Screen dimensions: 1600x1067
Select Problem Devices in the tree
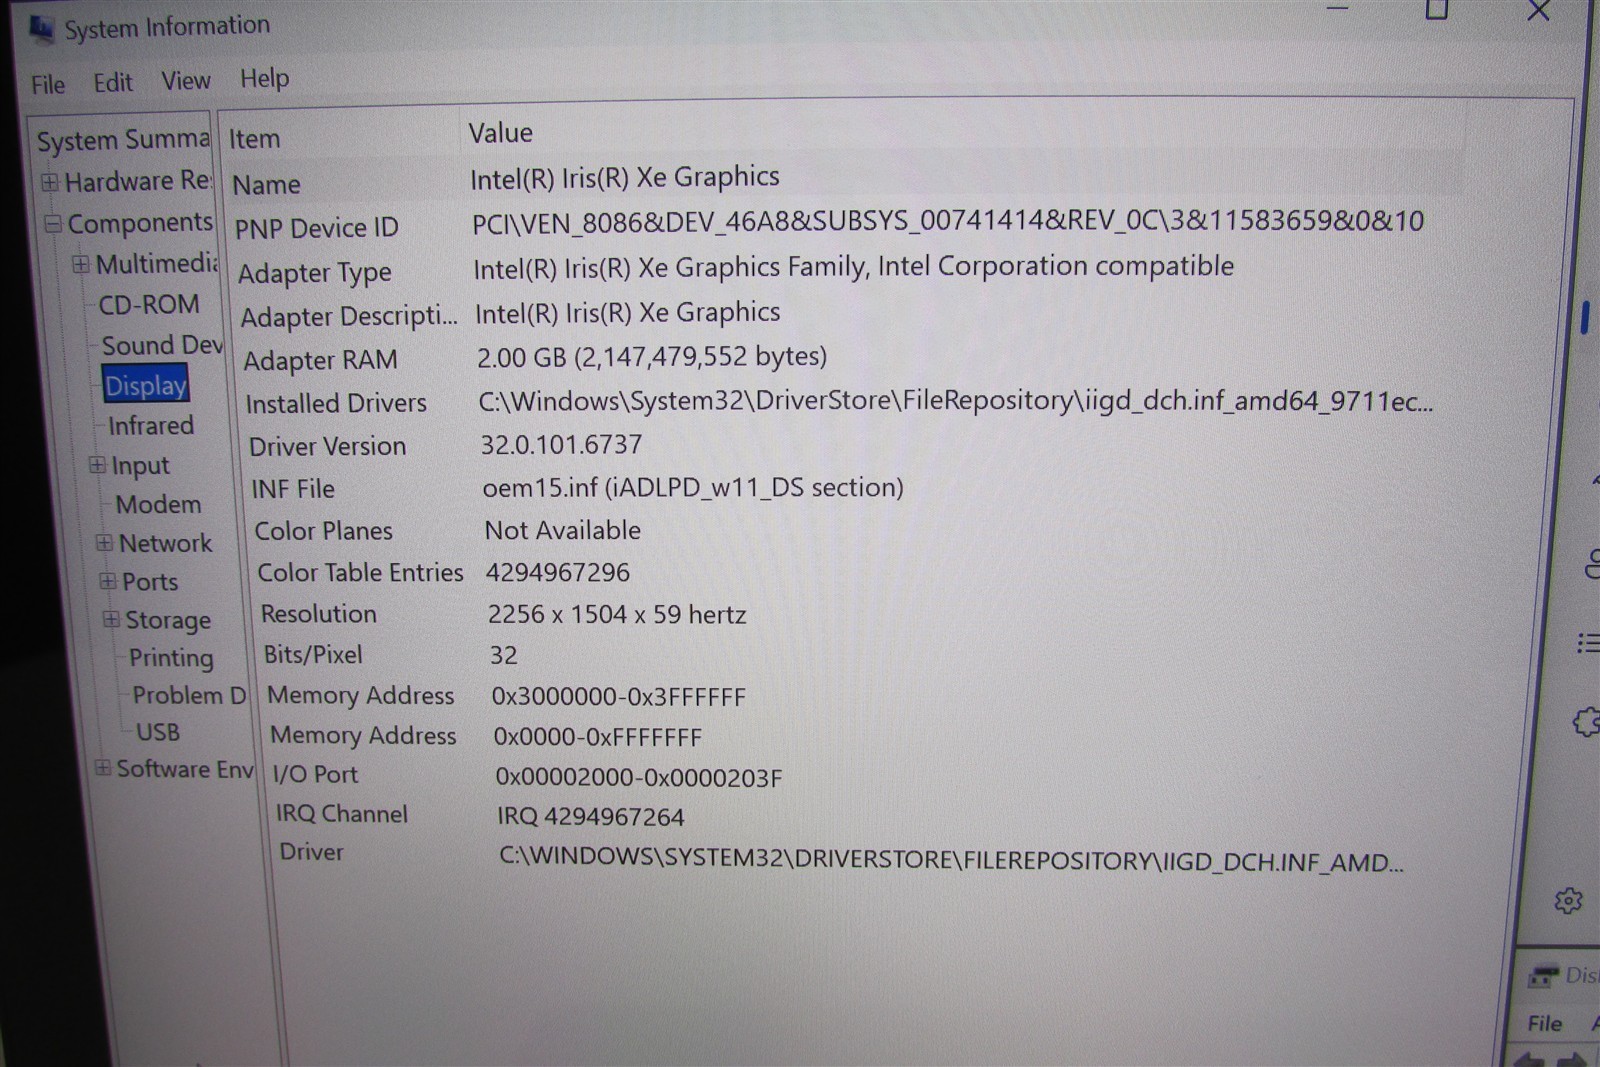pos(189,695)
